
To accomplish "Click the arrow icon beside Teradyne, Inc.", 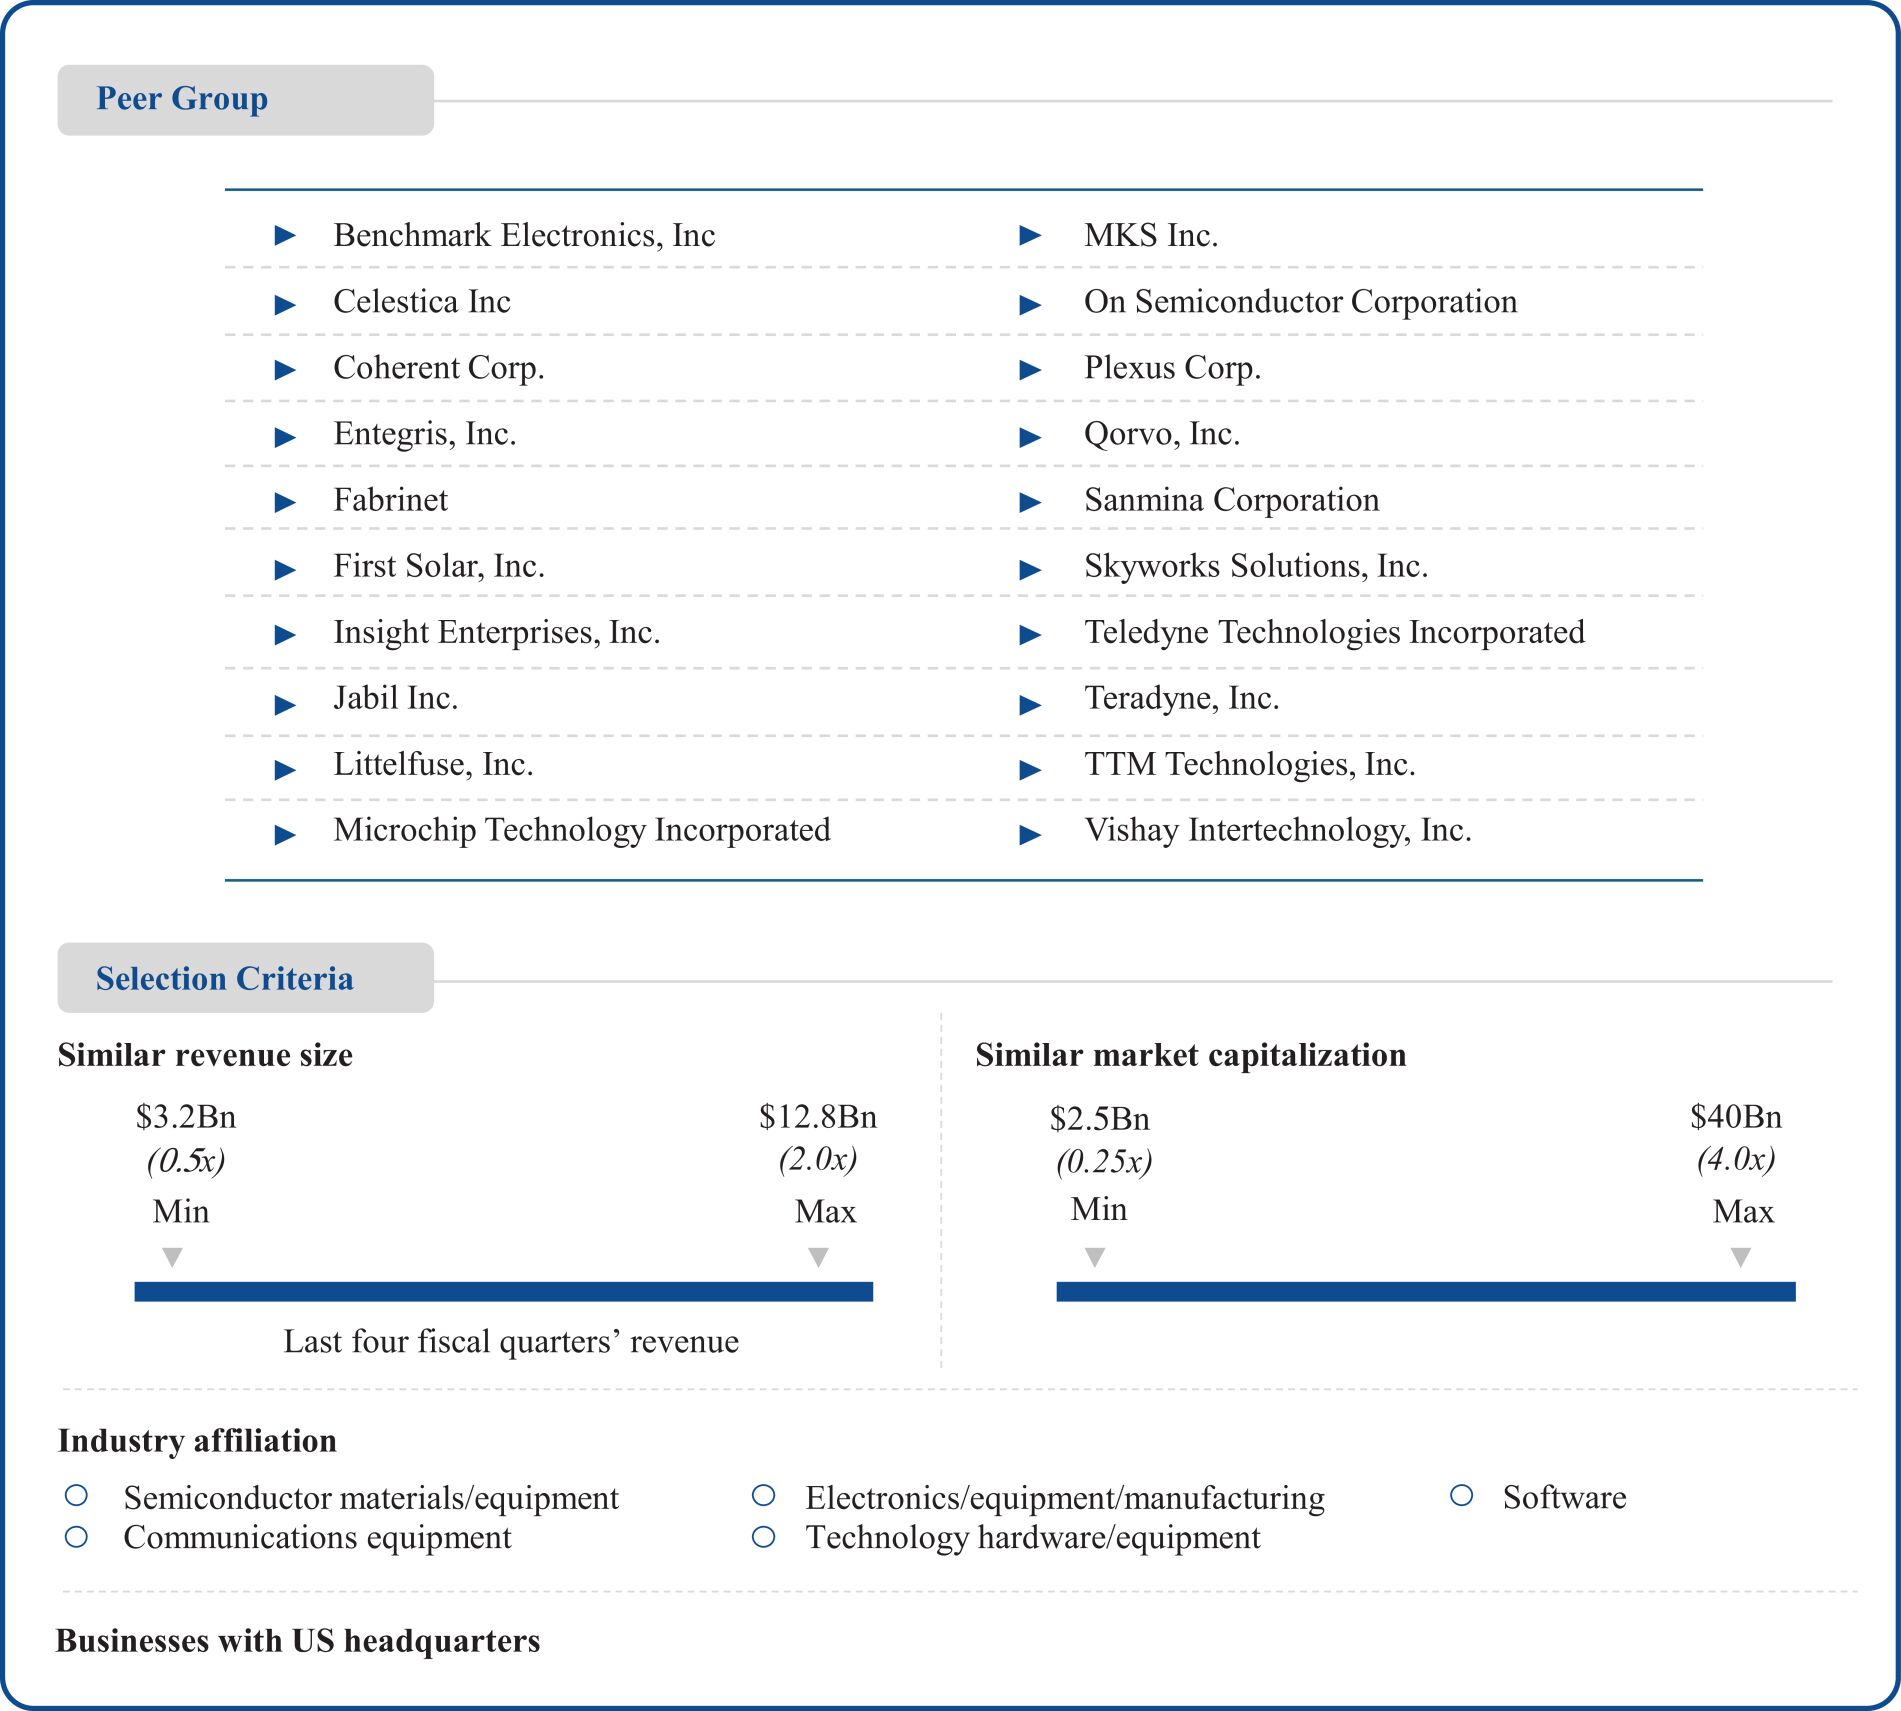I will coord(1030,705).
